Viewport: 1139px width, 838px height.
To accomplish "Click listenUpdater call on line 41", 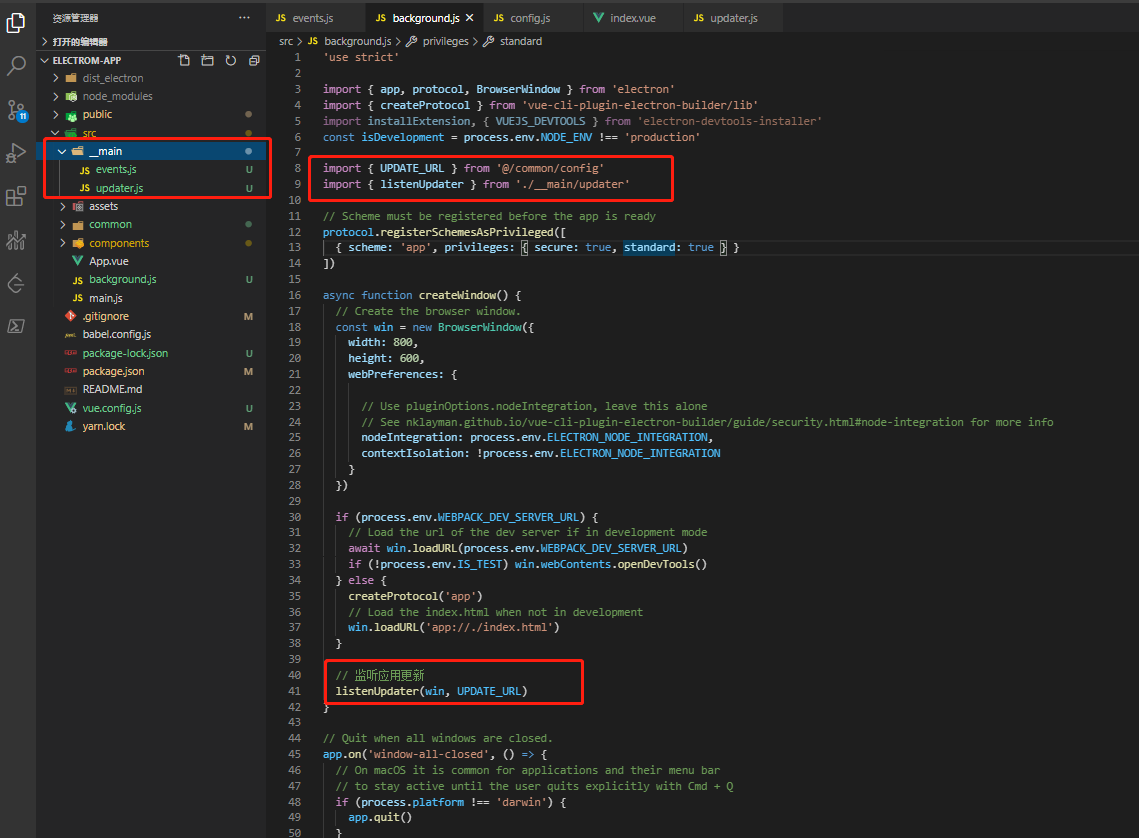I will pyautogui.click(x=377, y=691).
